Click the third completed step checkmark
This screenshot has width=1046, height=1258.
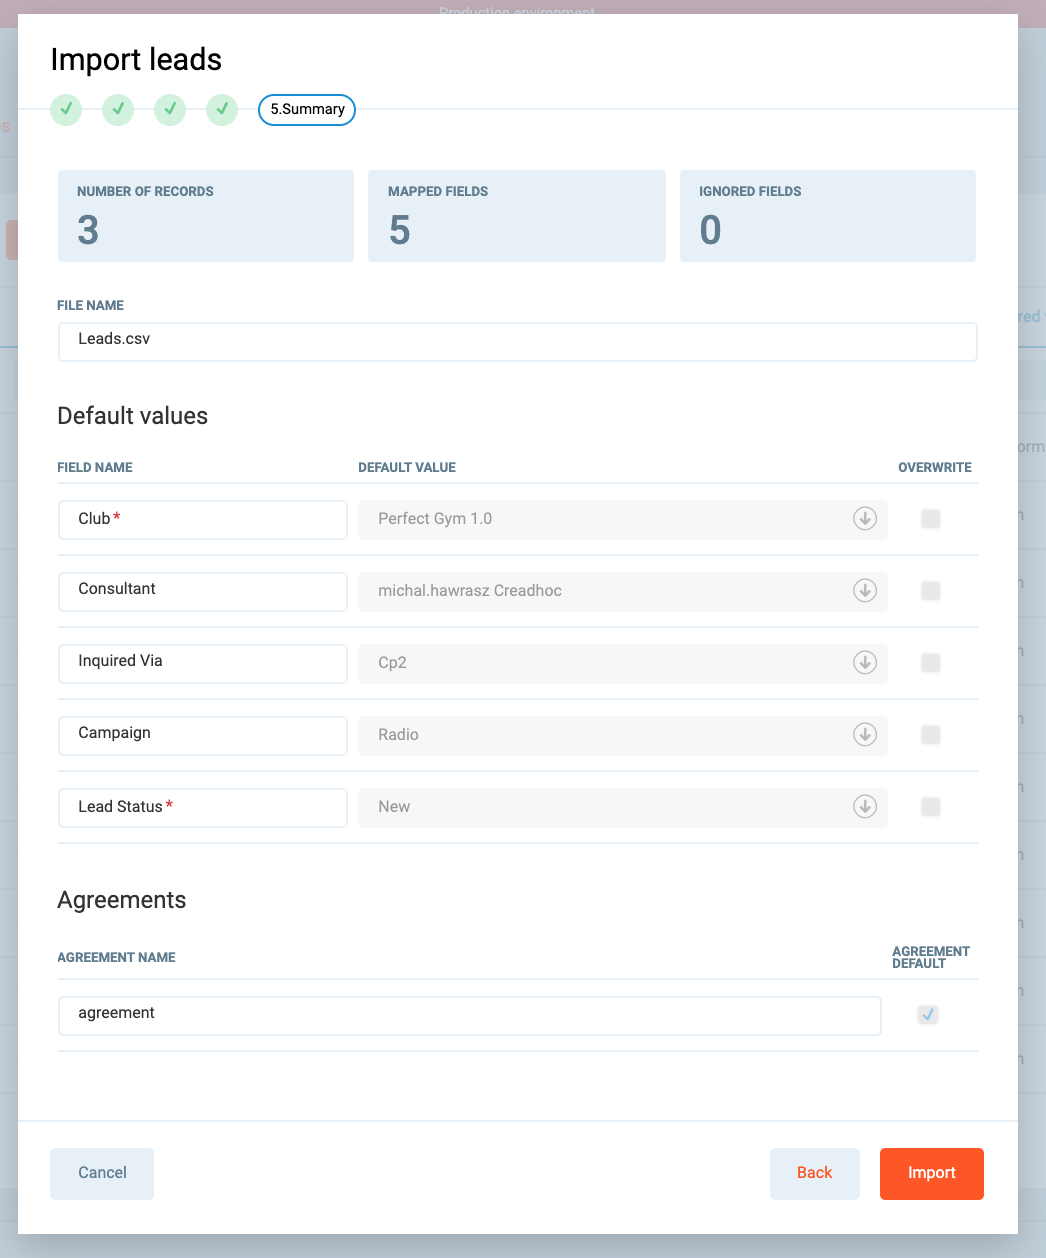[x=170, y=109]
